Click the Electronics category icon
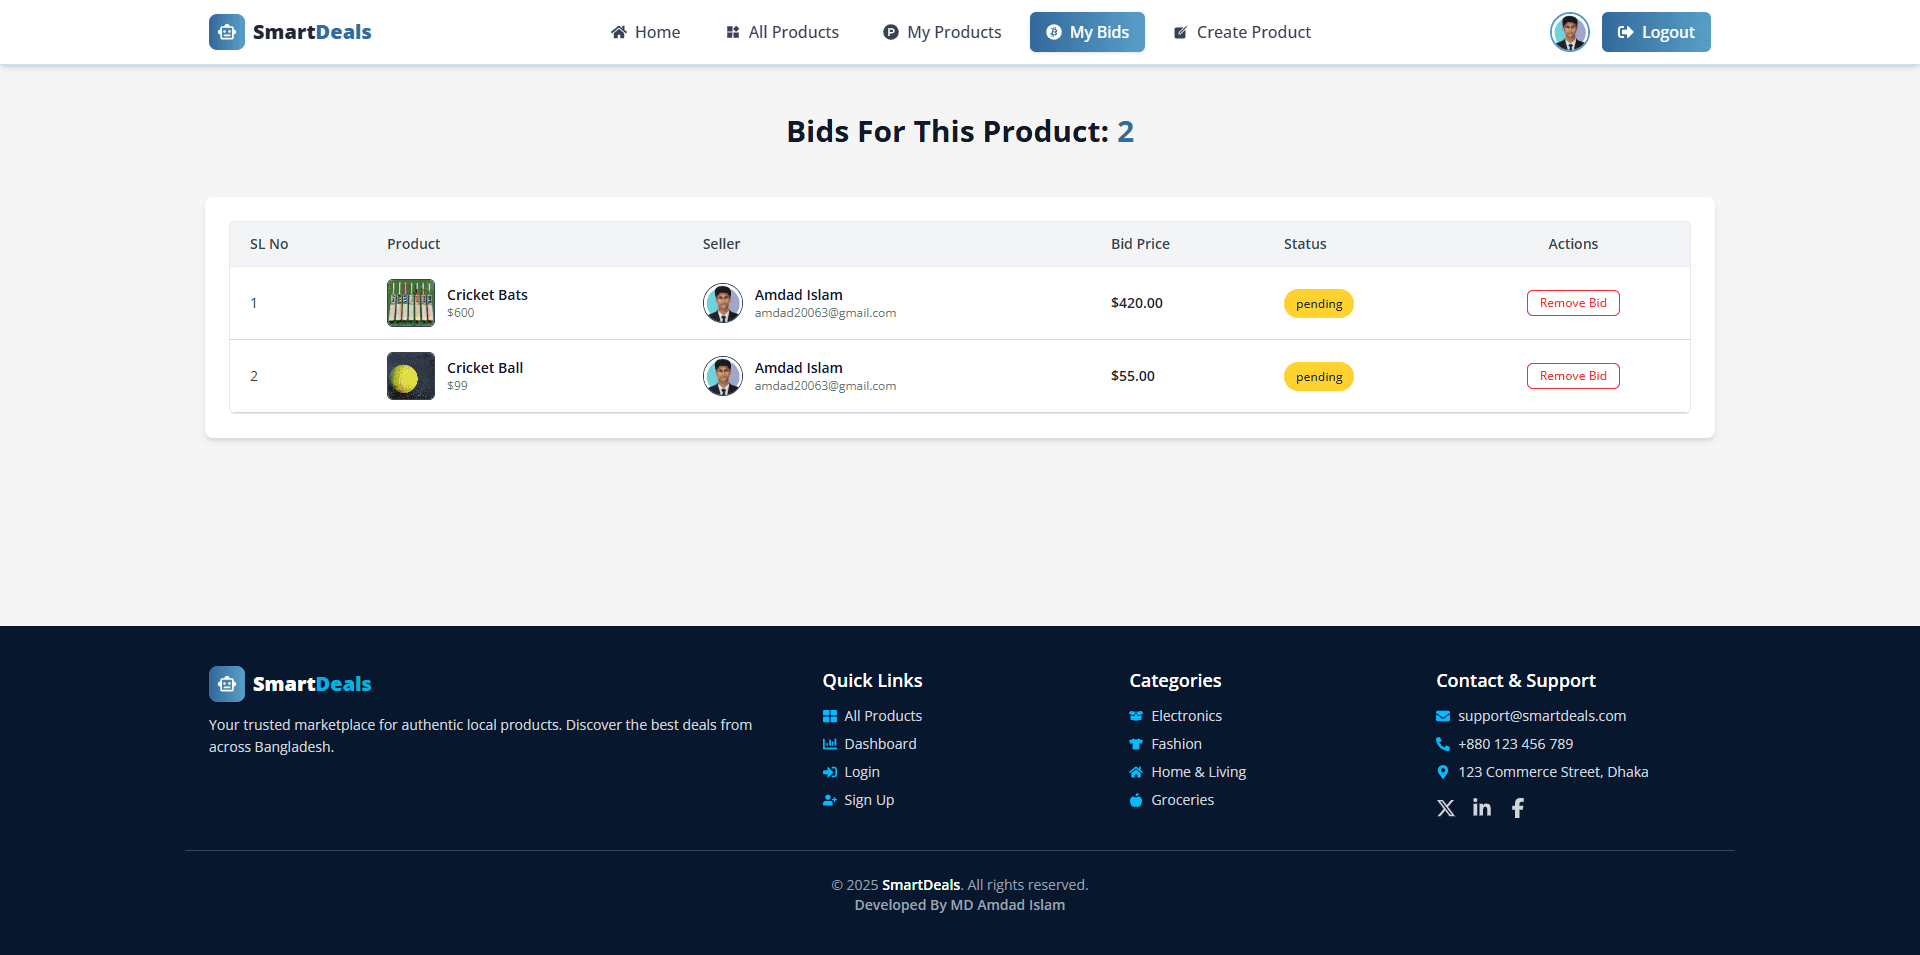 1136,716
